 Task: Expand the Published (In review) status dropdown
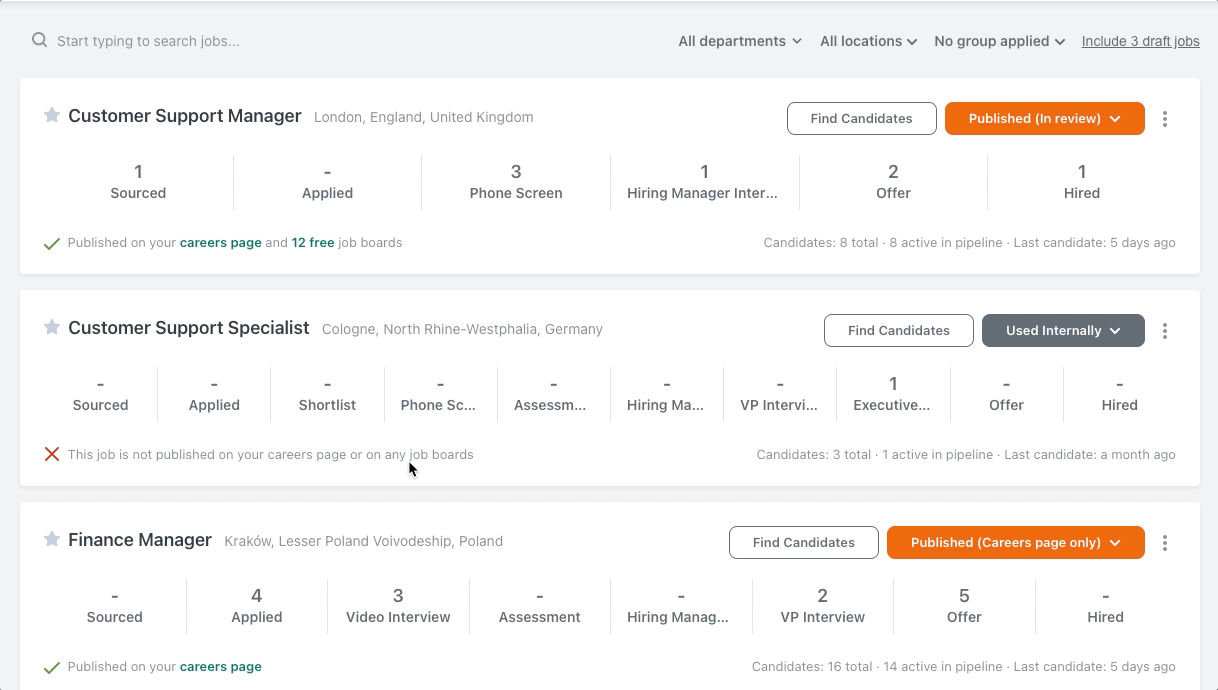point(1045,118)
